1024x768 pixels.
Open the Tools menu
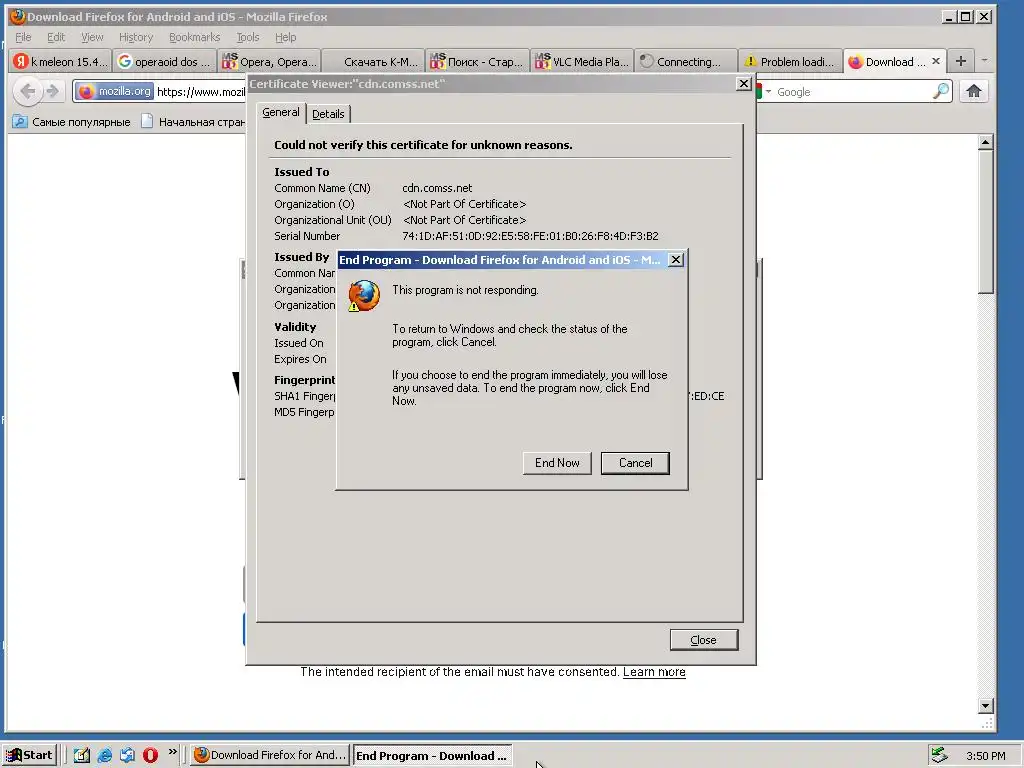pos(248,37)
